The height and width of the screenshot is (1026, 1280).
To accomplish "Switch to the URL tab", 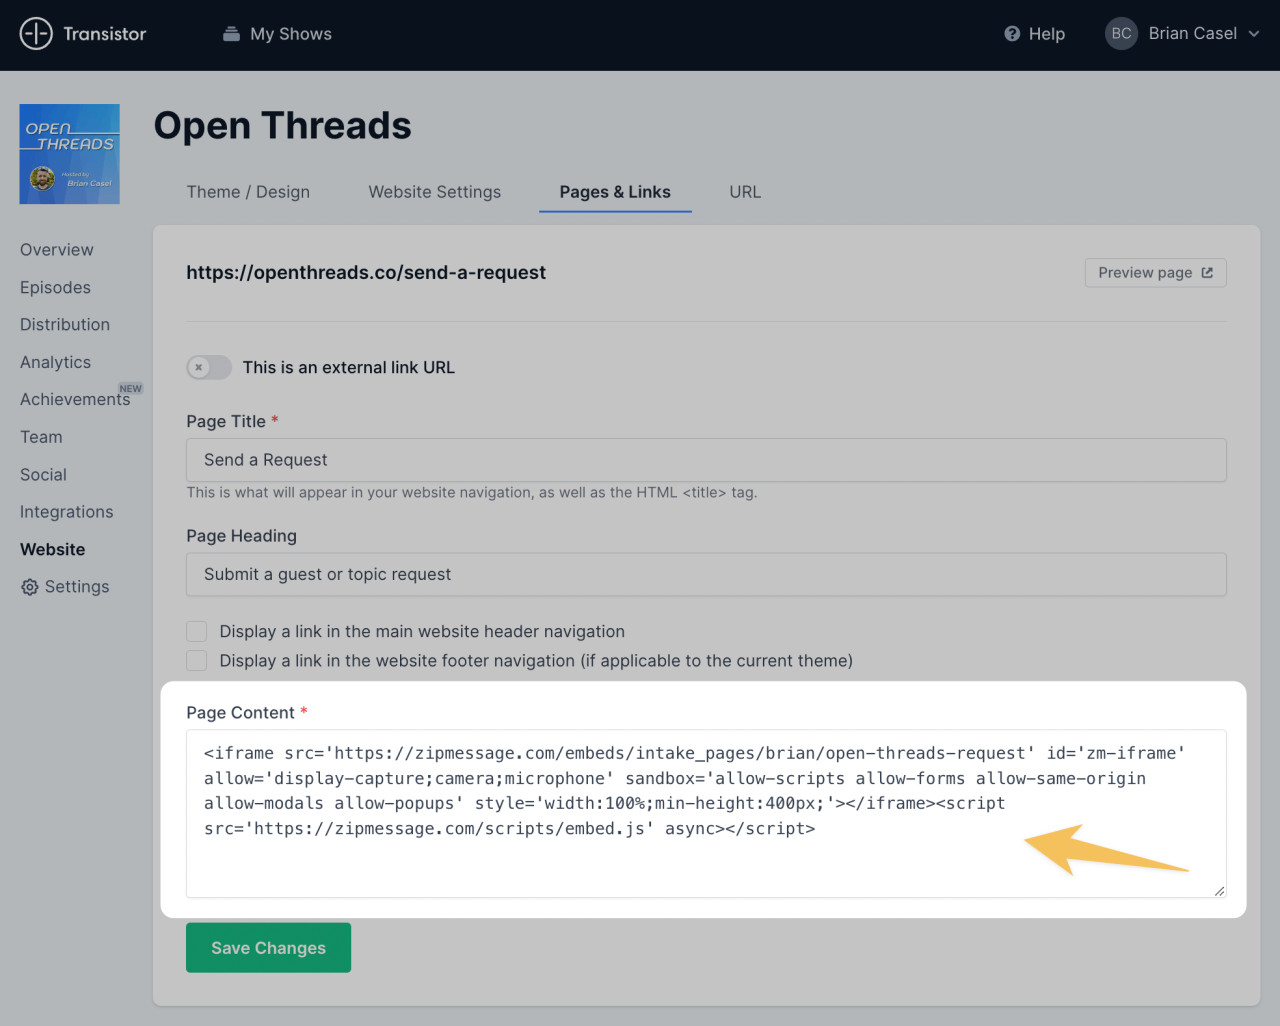I will tap(744, 191).
